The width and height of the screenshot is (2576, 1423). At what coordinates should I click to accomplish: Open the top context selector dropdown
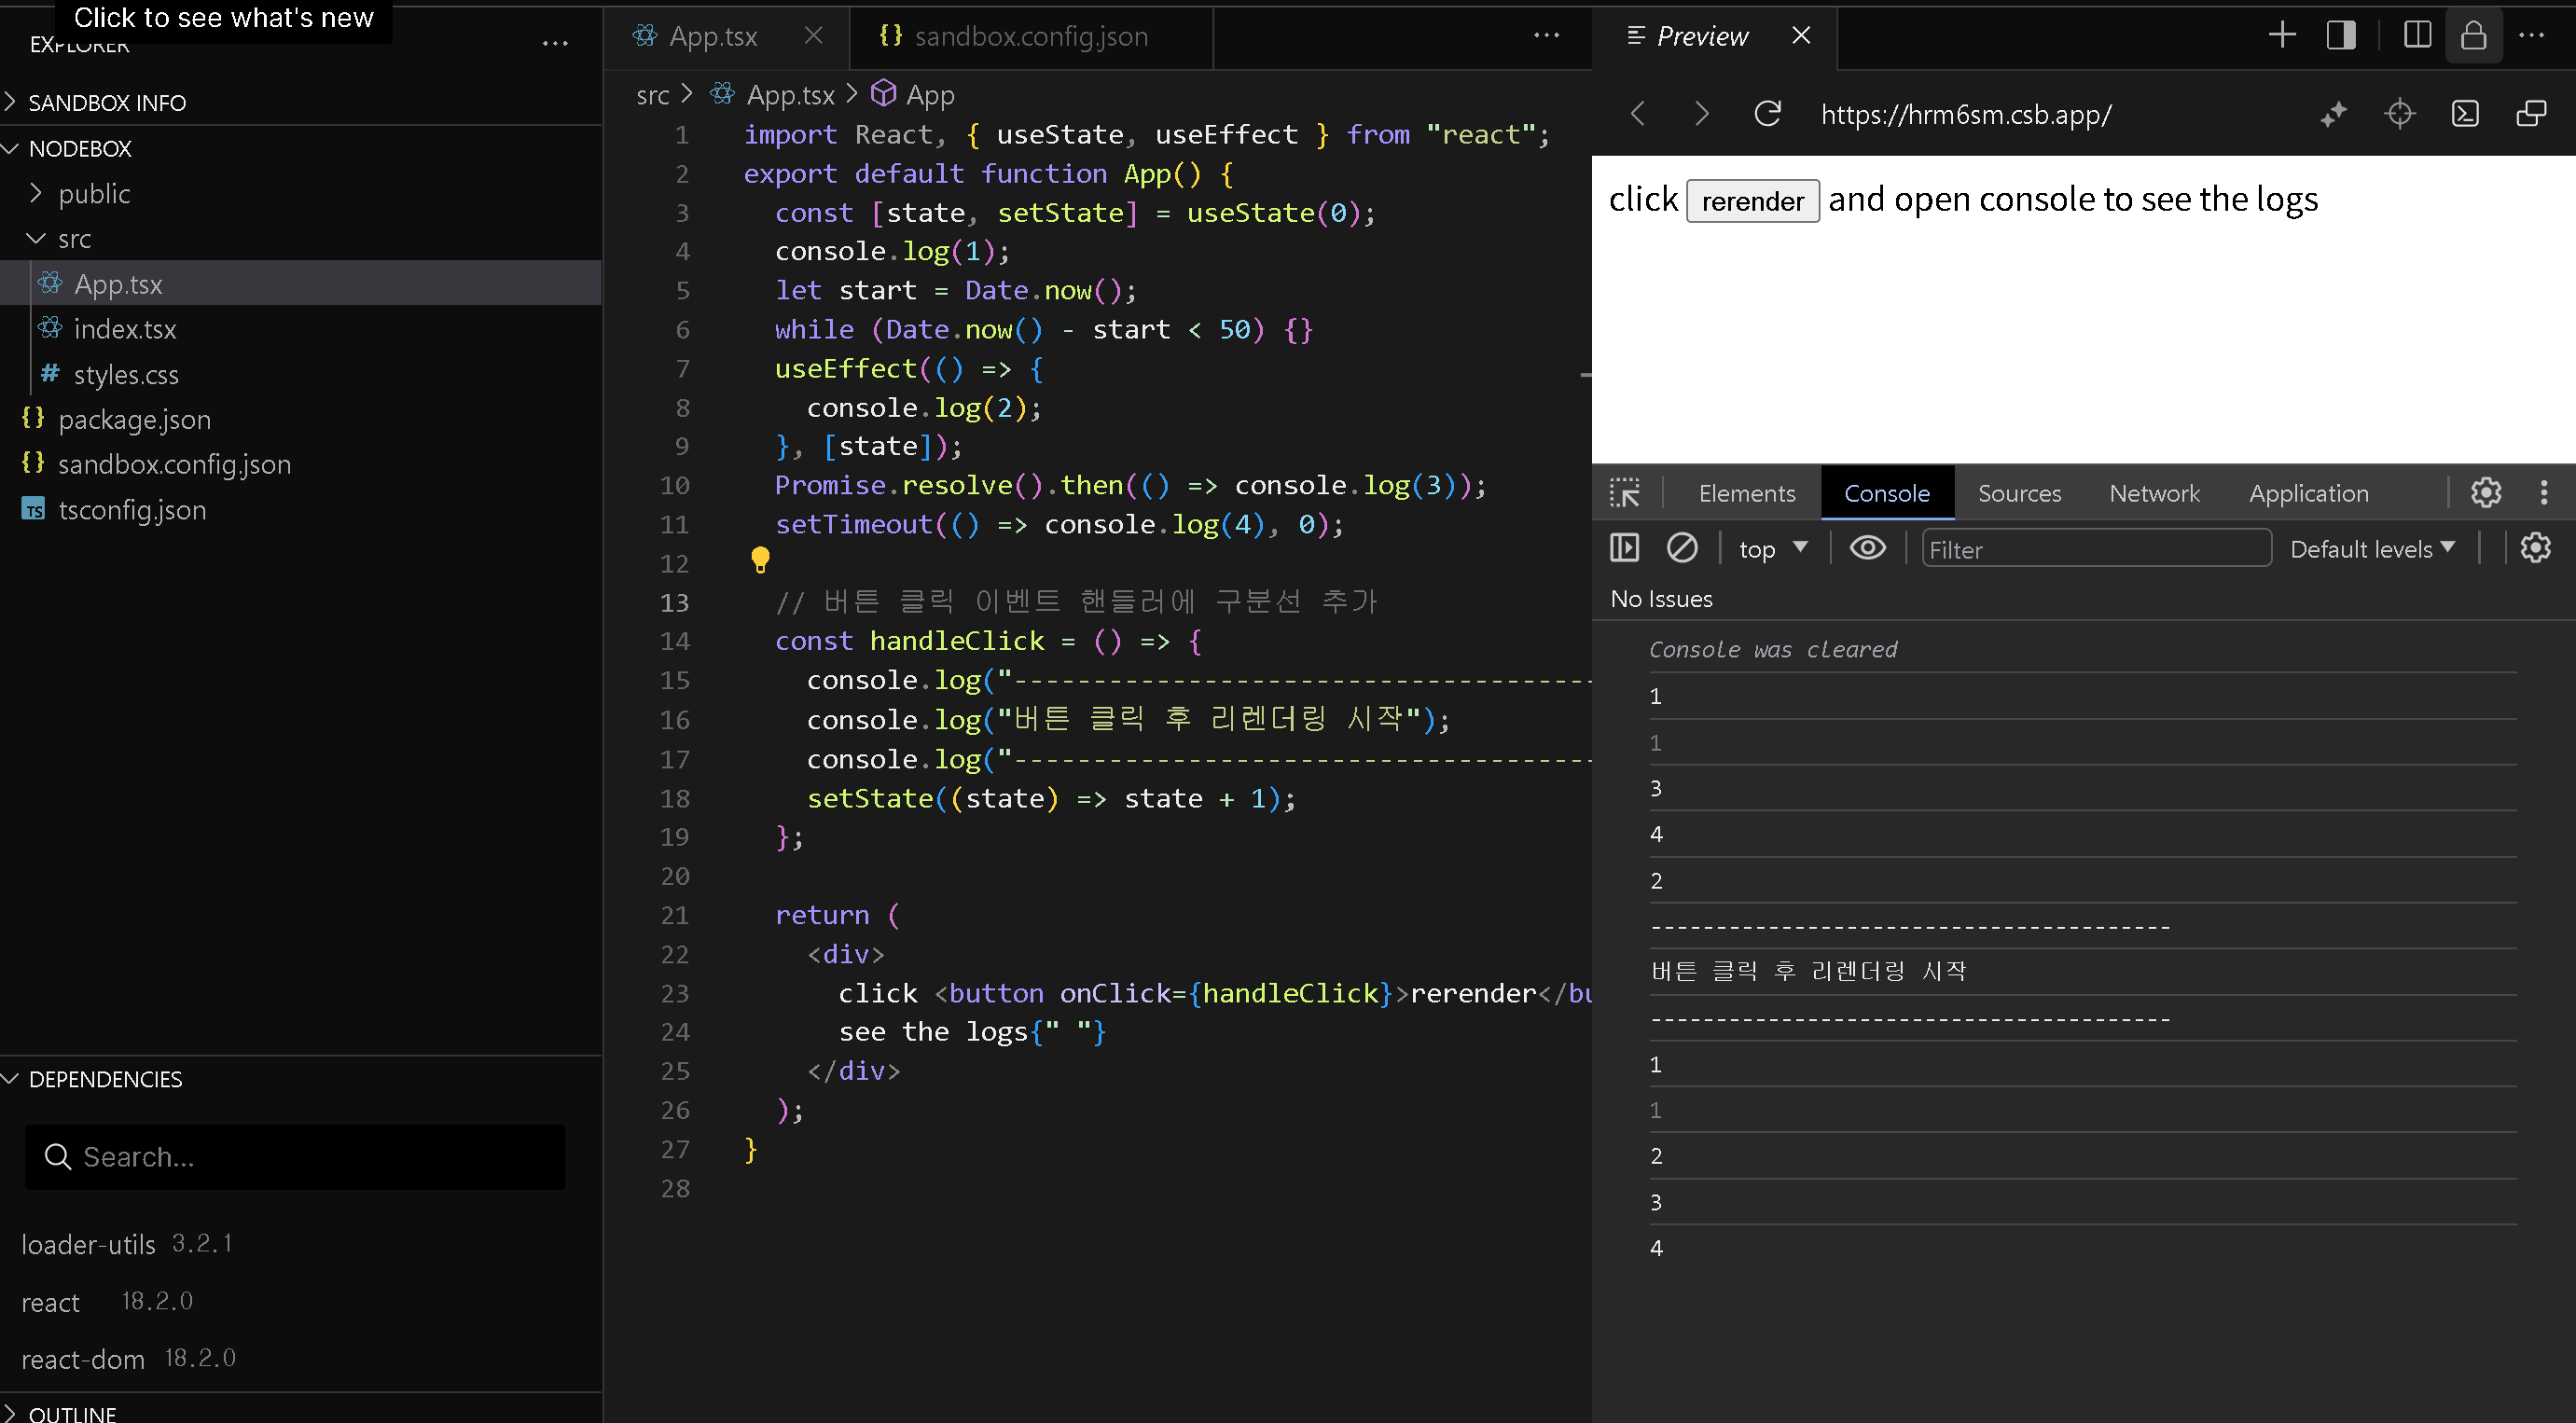coord(1772,549)
